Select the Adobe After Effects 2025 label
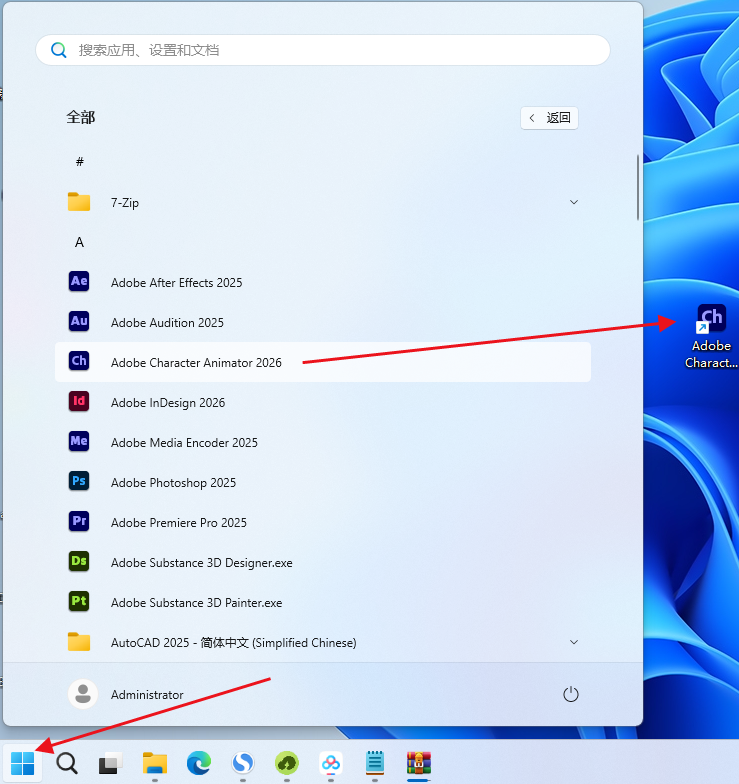Screen dimensions: 739x784 (x=176, y=282)
